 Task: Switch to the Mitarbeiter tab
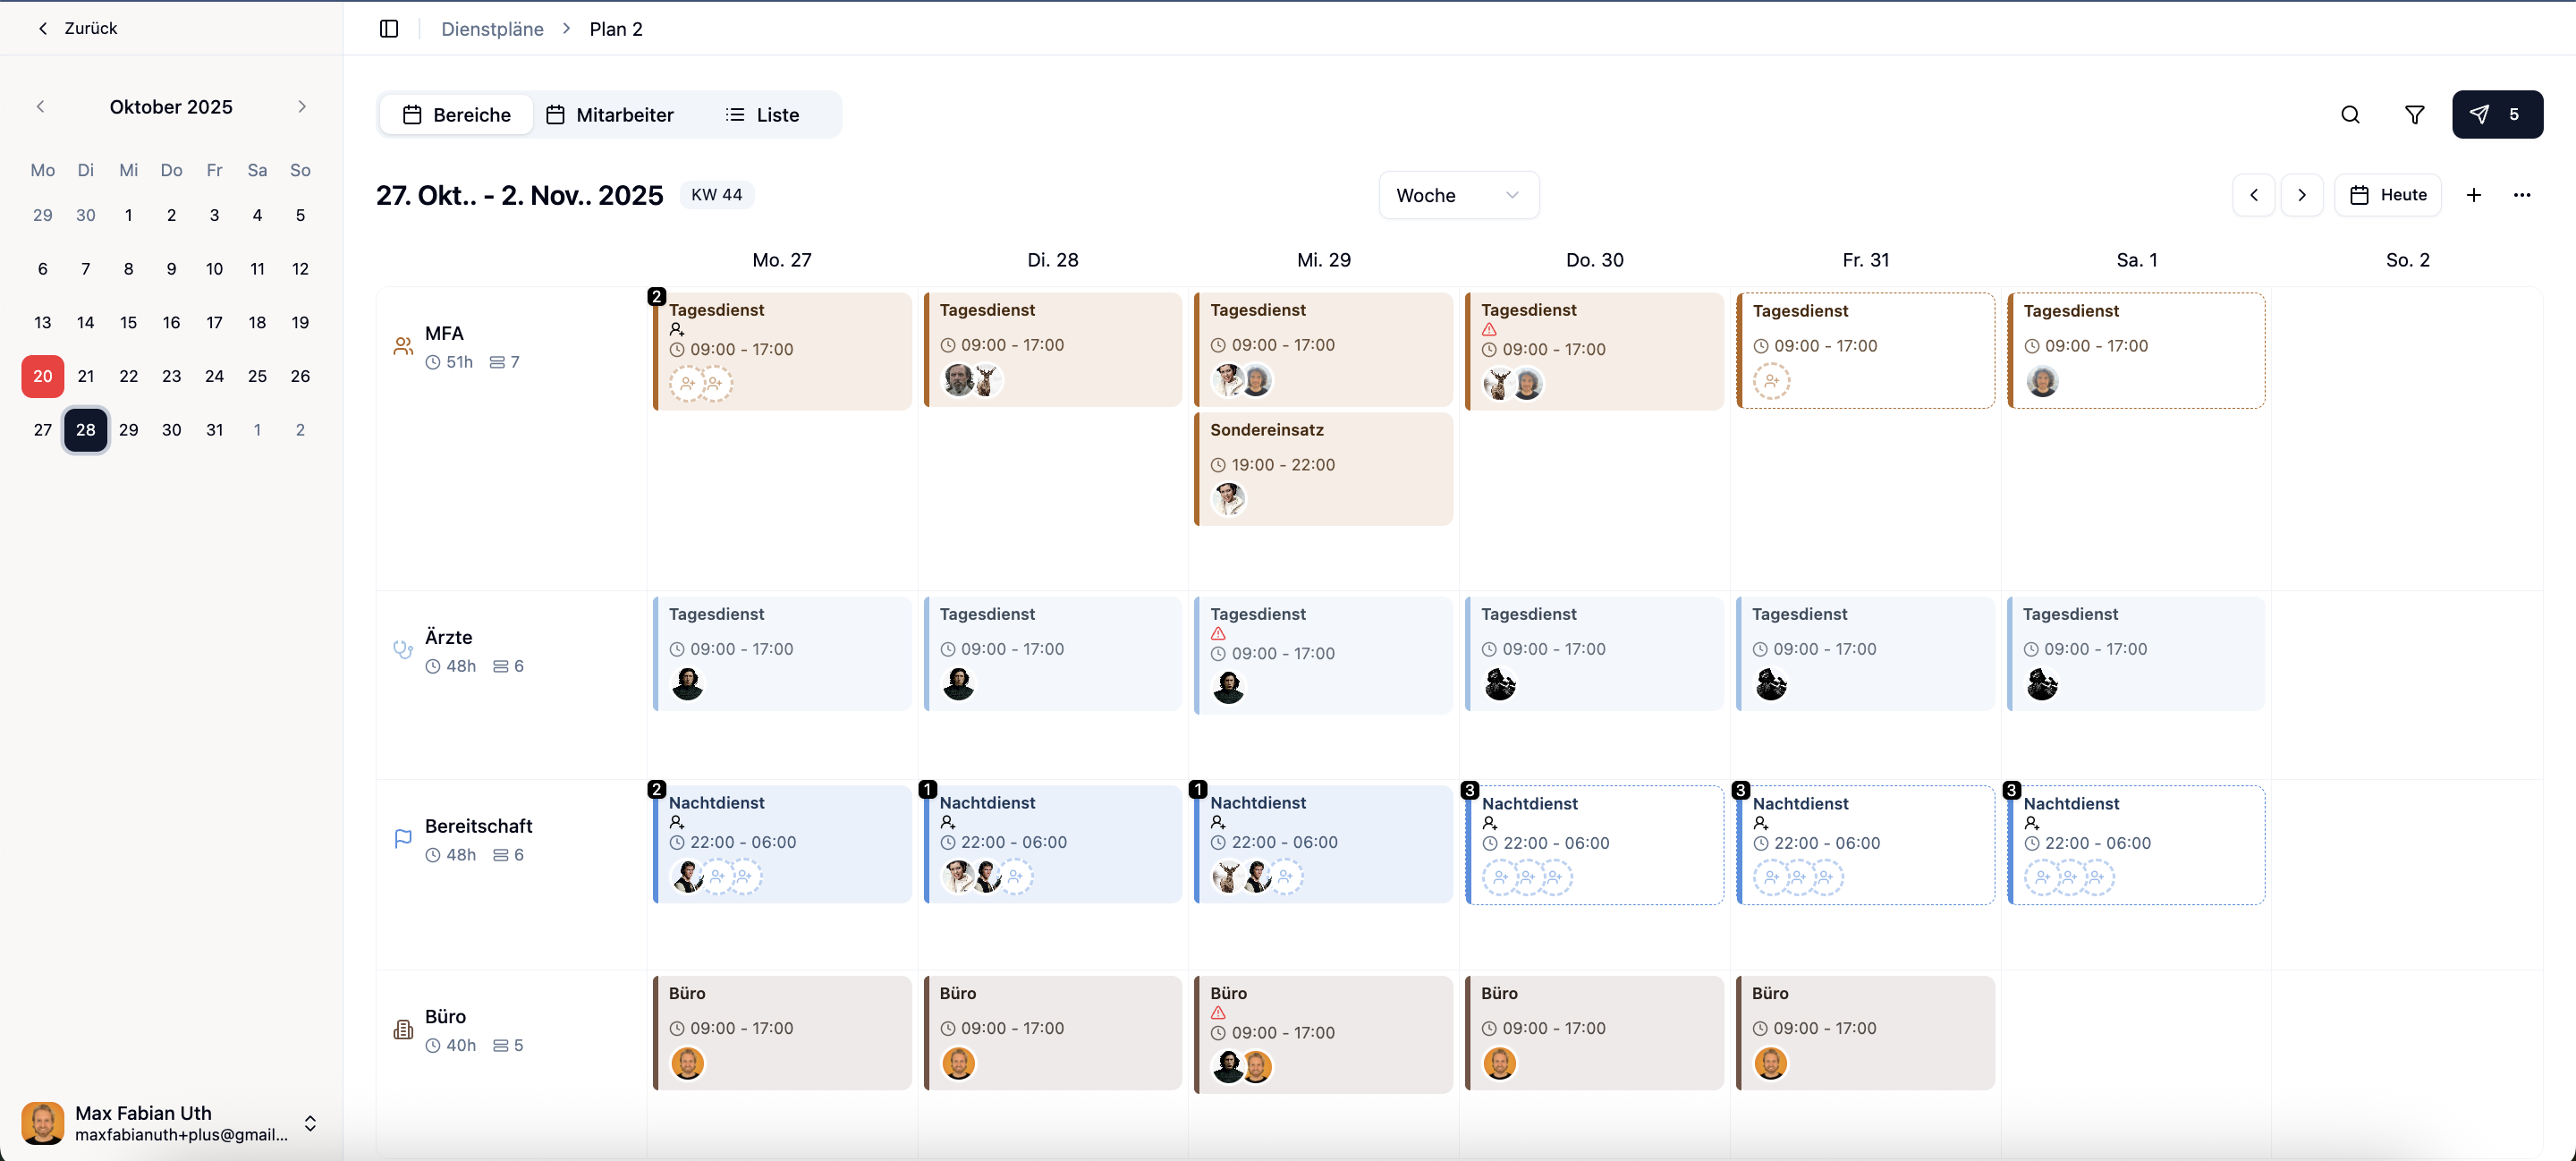(x=610, y=115)
